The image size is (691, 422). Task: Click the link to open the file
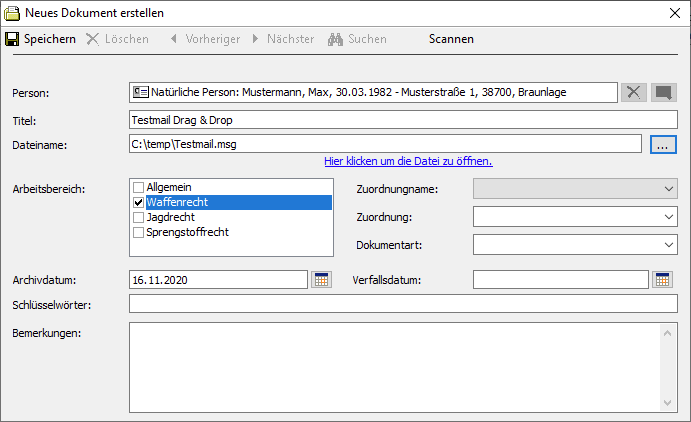[x=408, y=161]
